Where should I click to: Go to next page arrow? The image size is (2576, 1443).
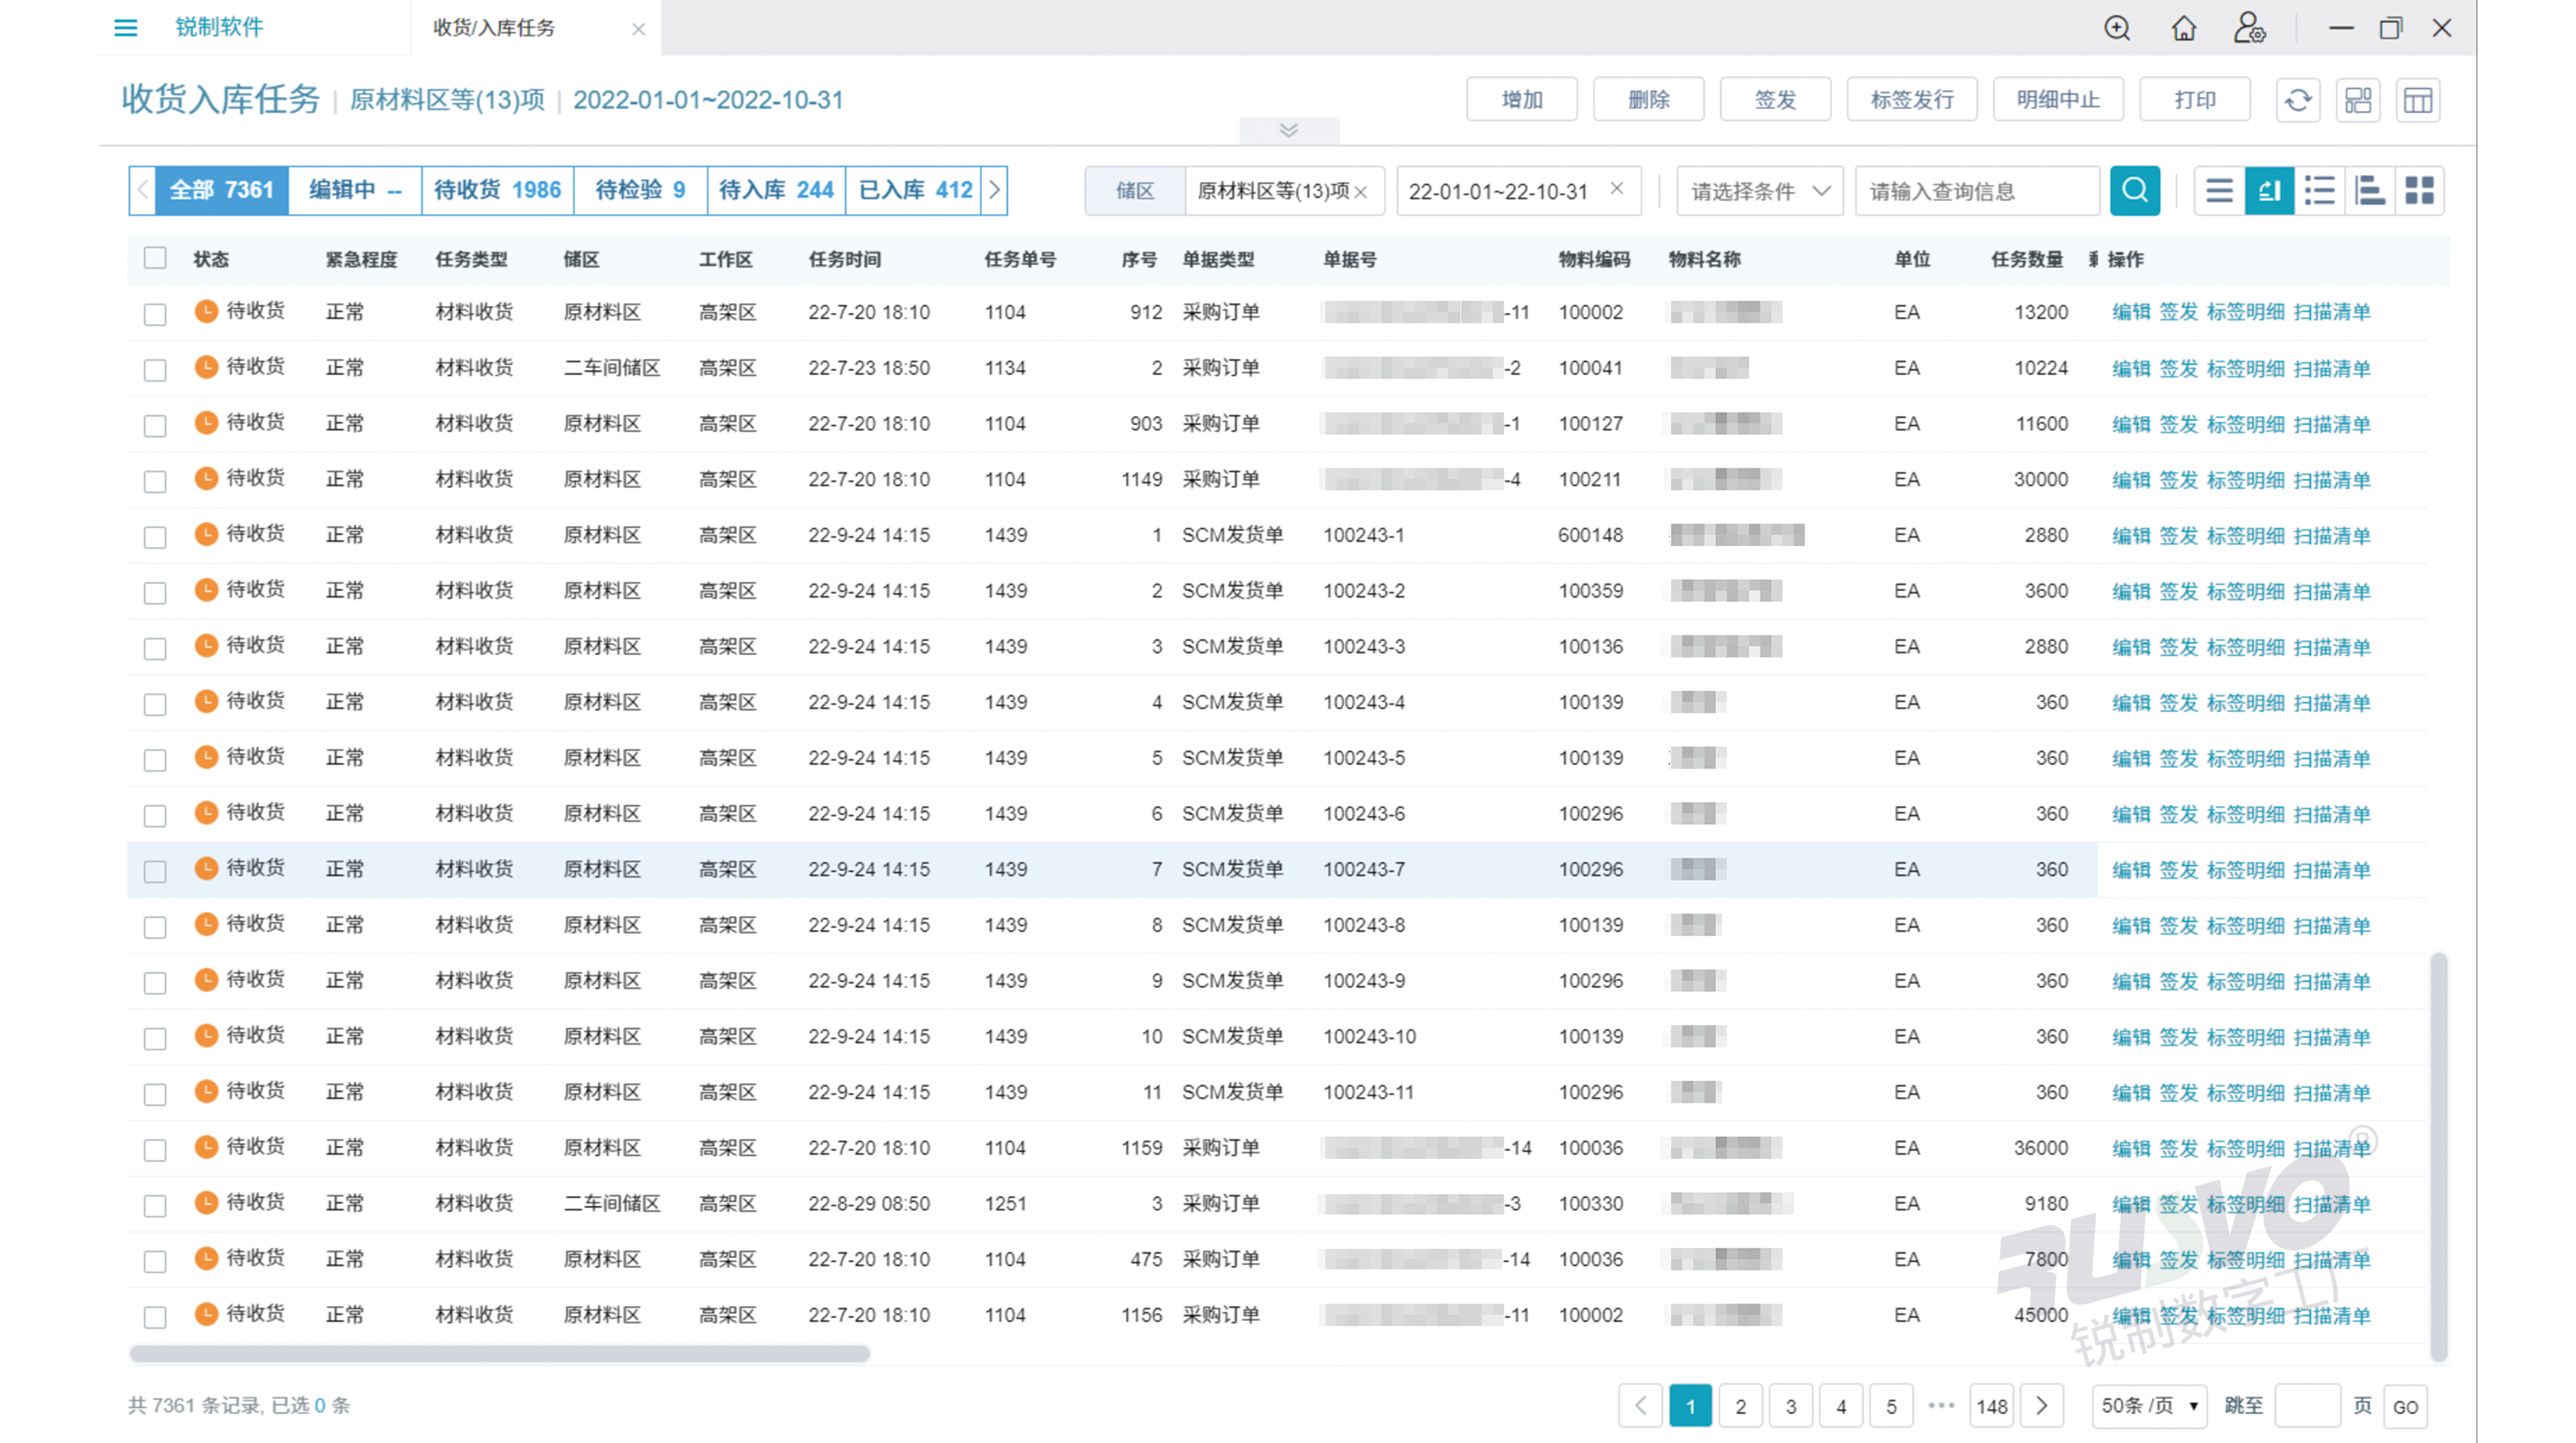pos(2042,1406)
